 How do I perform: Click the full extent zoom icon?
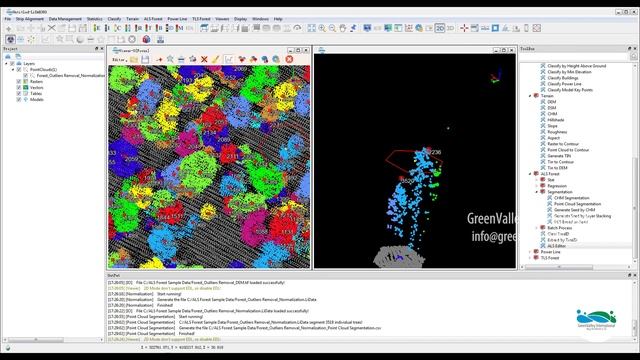[311, 28]
